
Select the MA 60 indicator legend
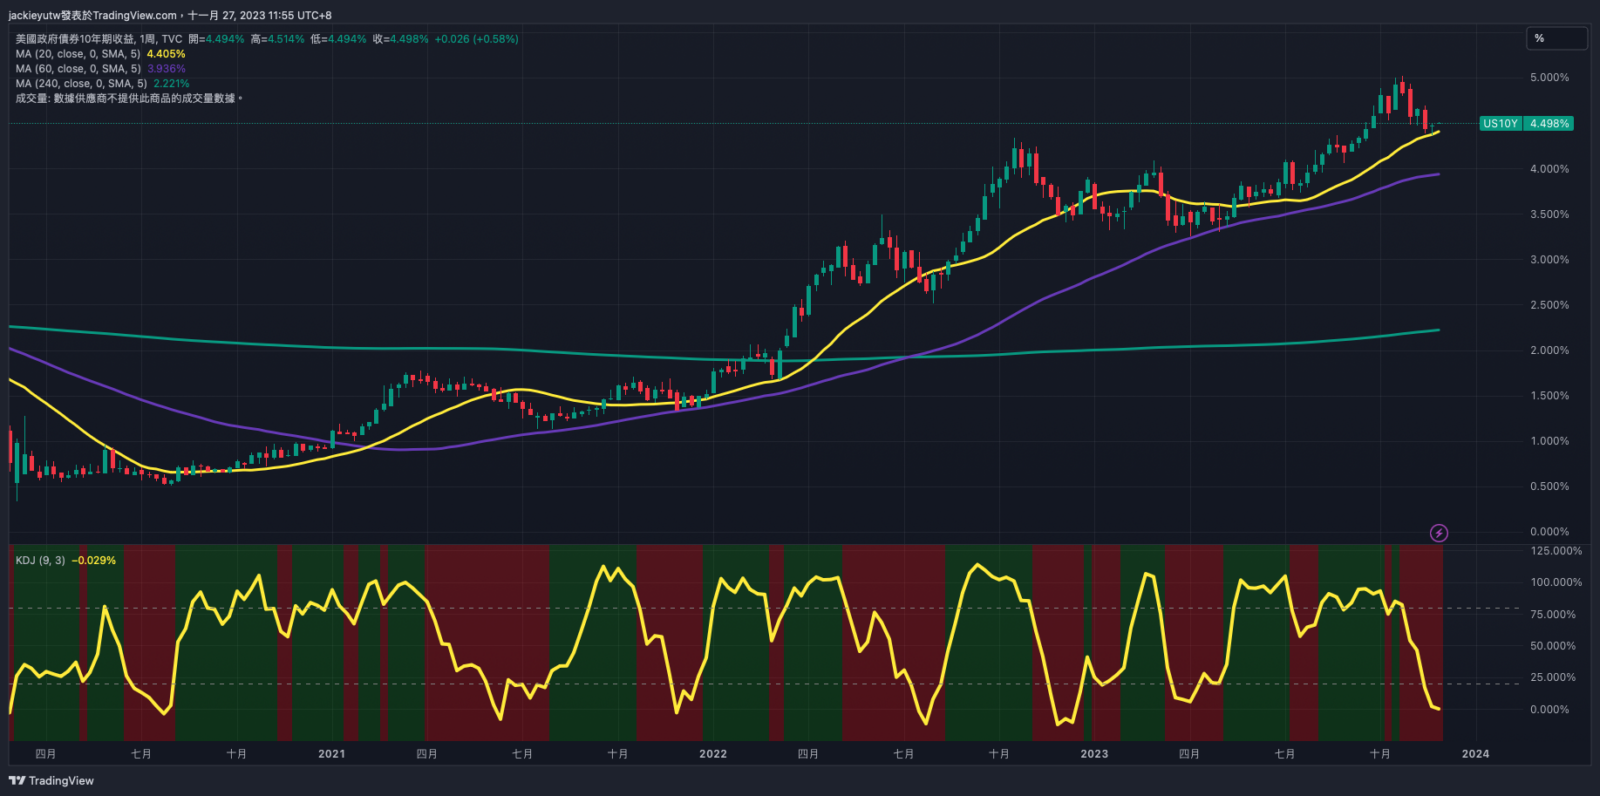(x=78, y=69)
